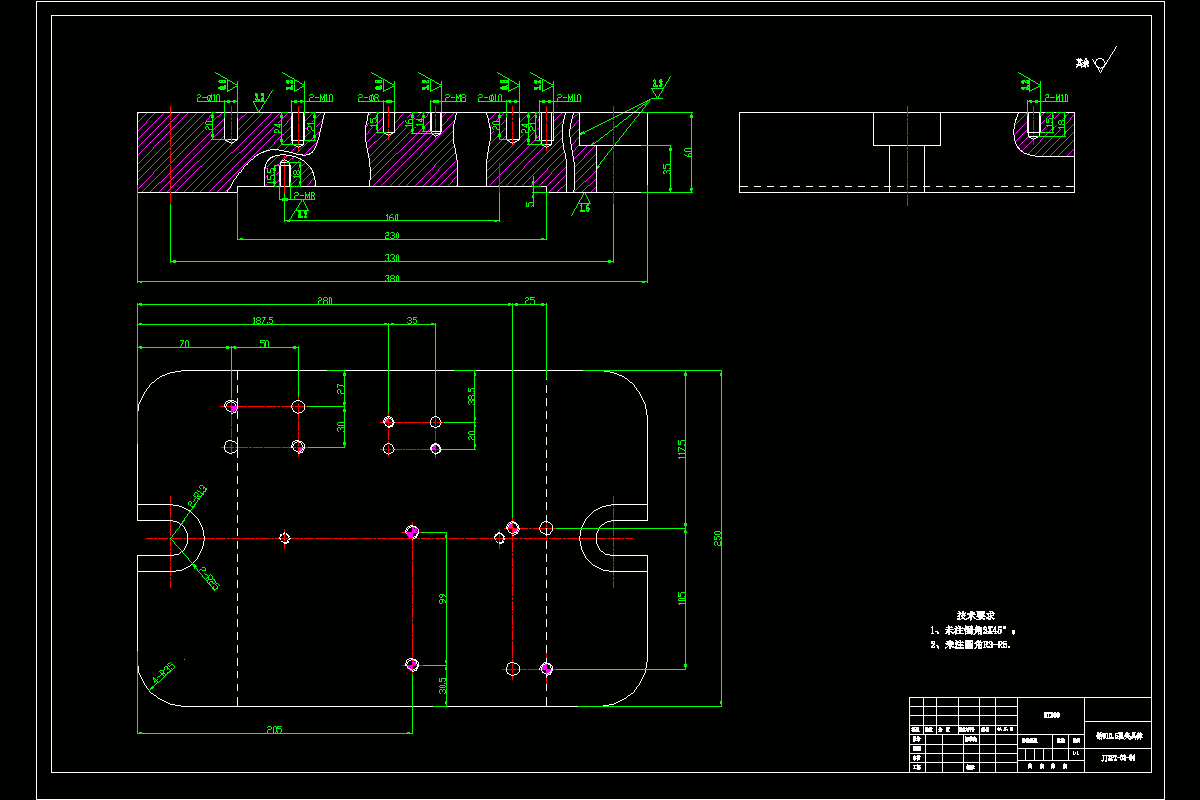The height and width of the screenshot is (800, 1200).
Task: Click the 60 height dimension
Action: (x=687, y=152)
